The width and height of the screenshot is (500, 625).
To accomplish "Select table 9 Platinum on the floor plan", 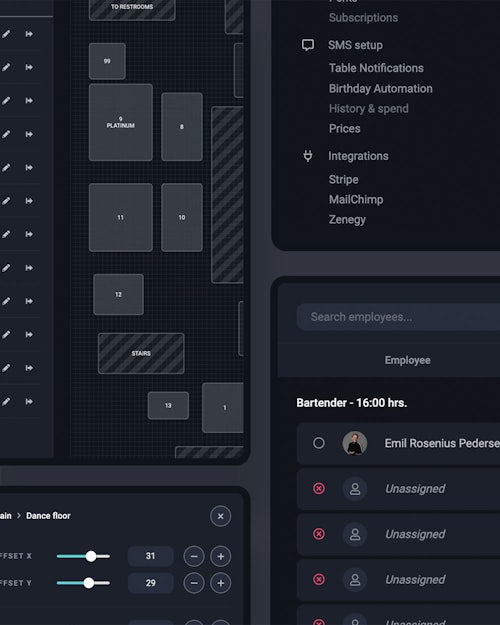I will (121, 122).
